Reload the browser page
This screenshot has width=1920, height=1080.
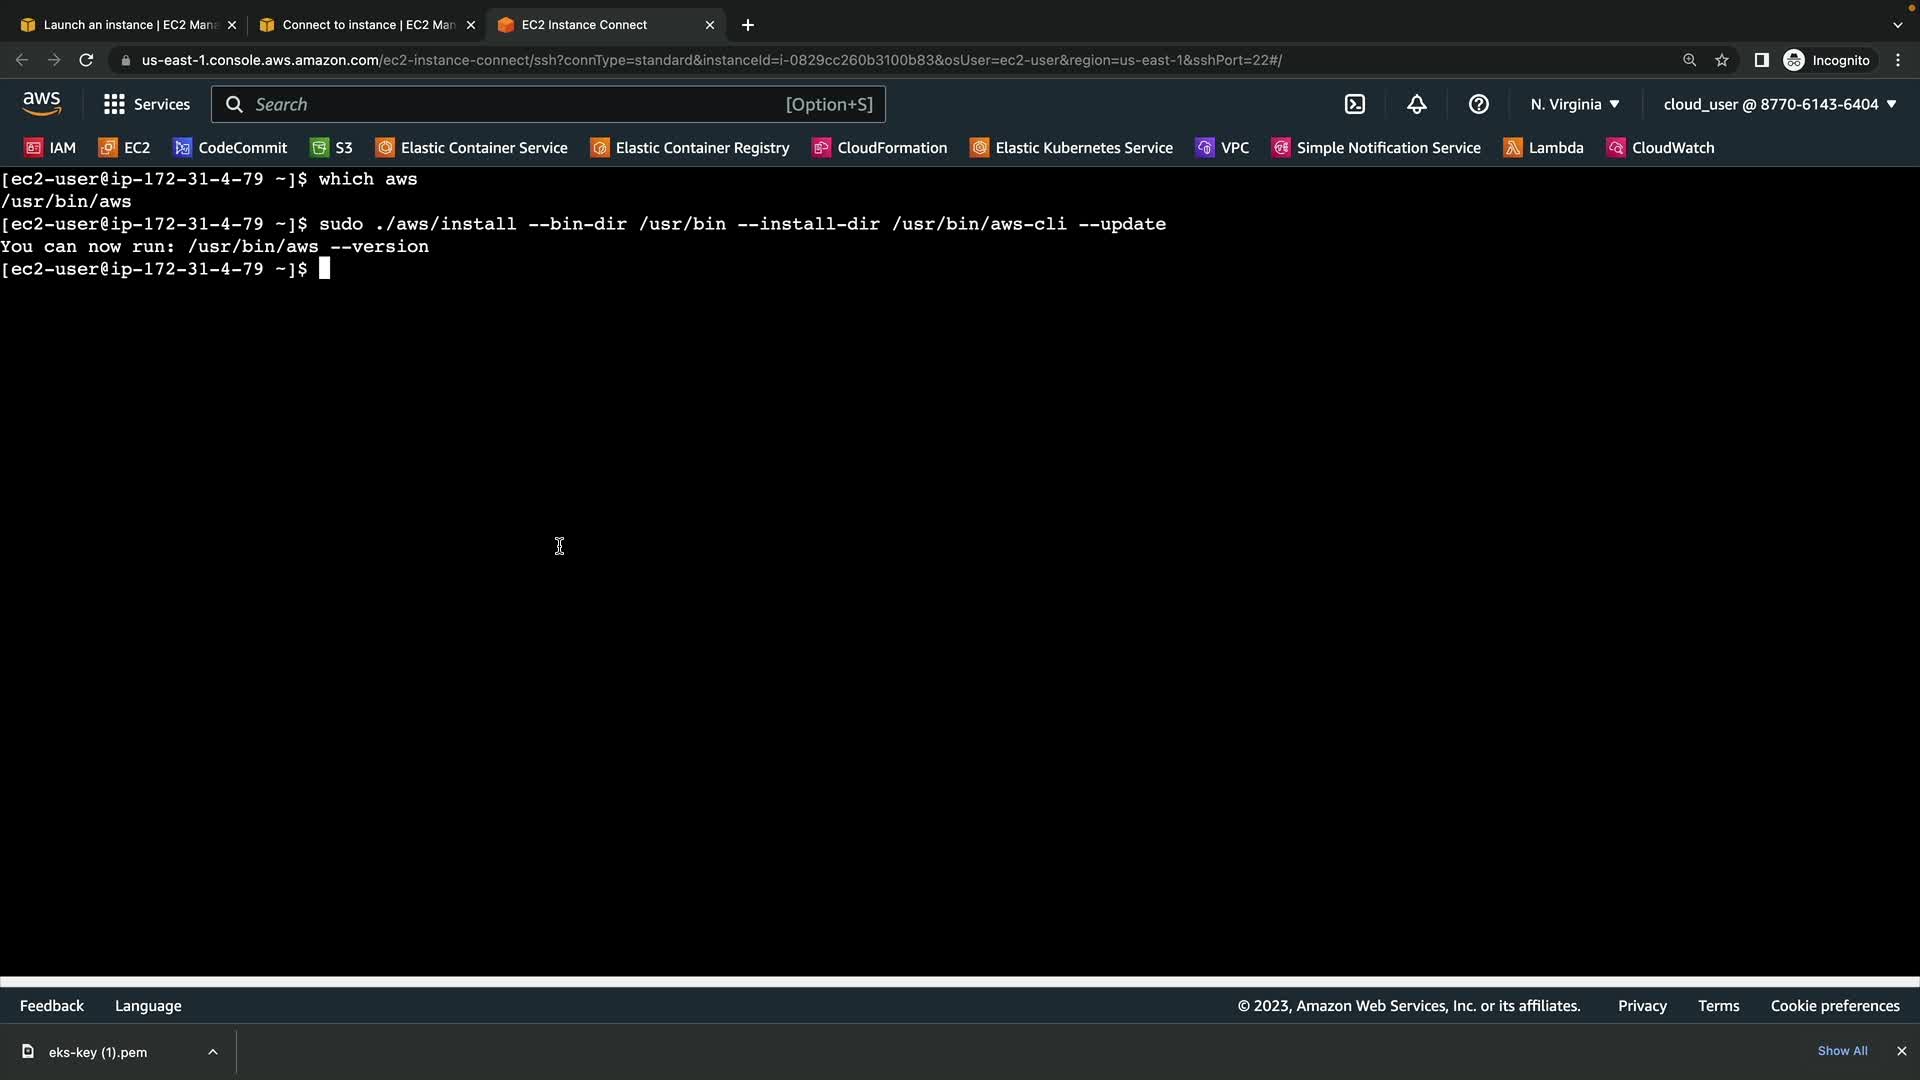pyautogui.click(x=86, y=60)
